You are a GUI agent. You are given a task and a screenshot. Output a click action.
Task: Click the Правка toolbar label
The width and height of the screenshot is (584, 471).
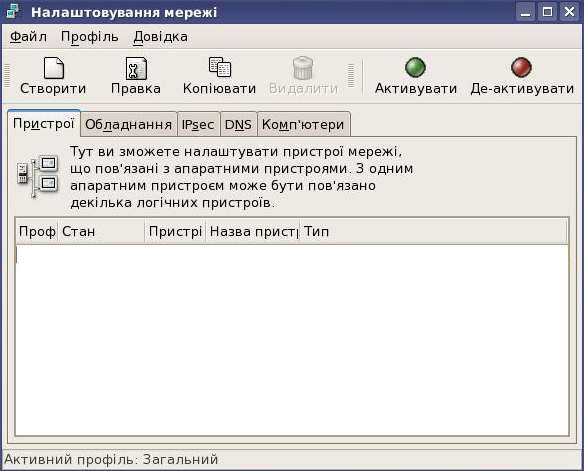click(136, 89)
